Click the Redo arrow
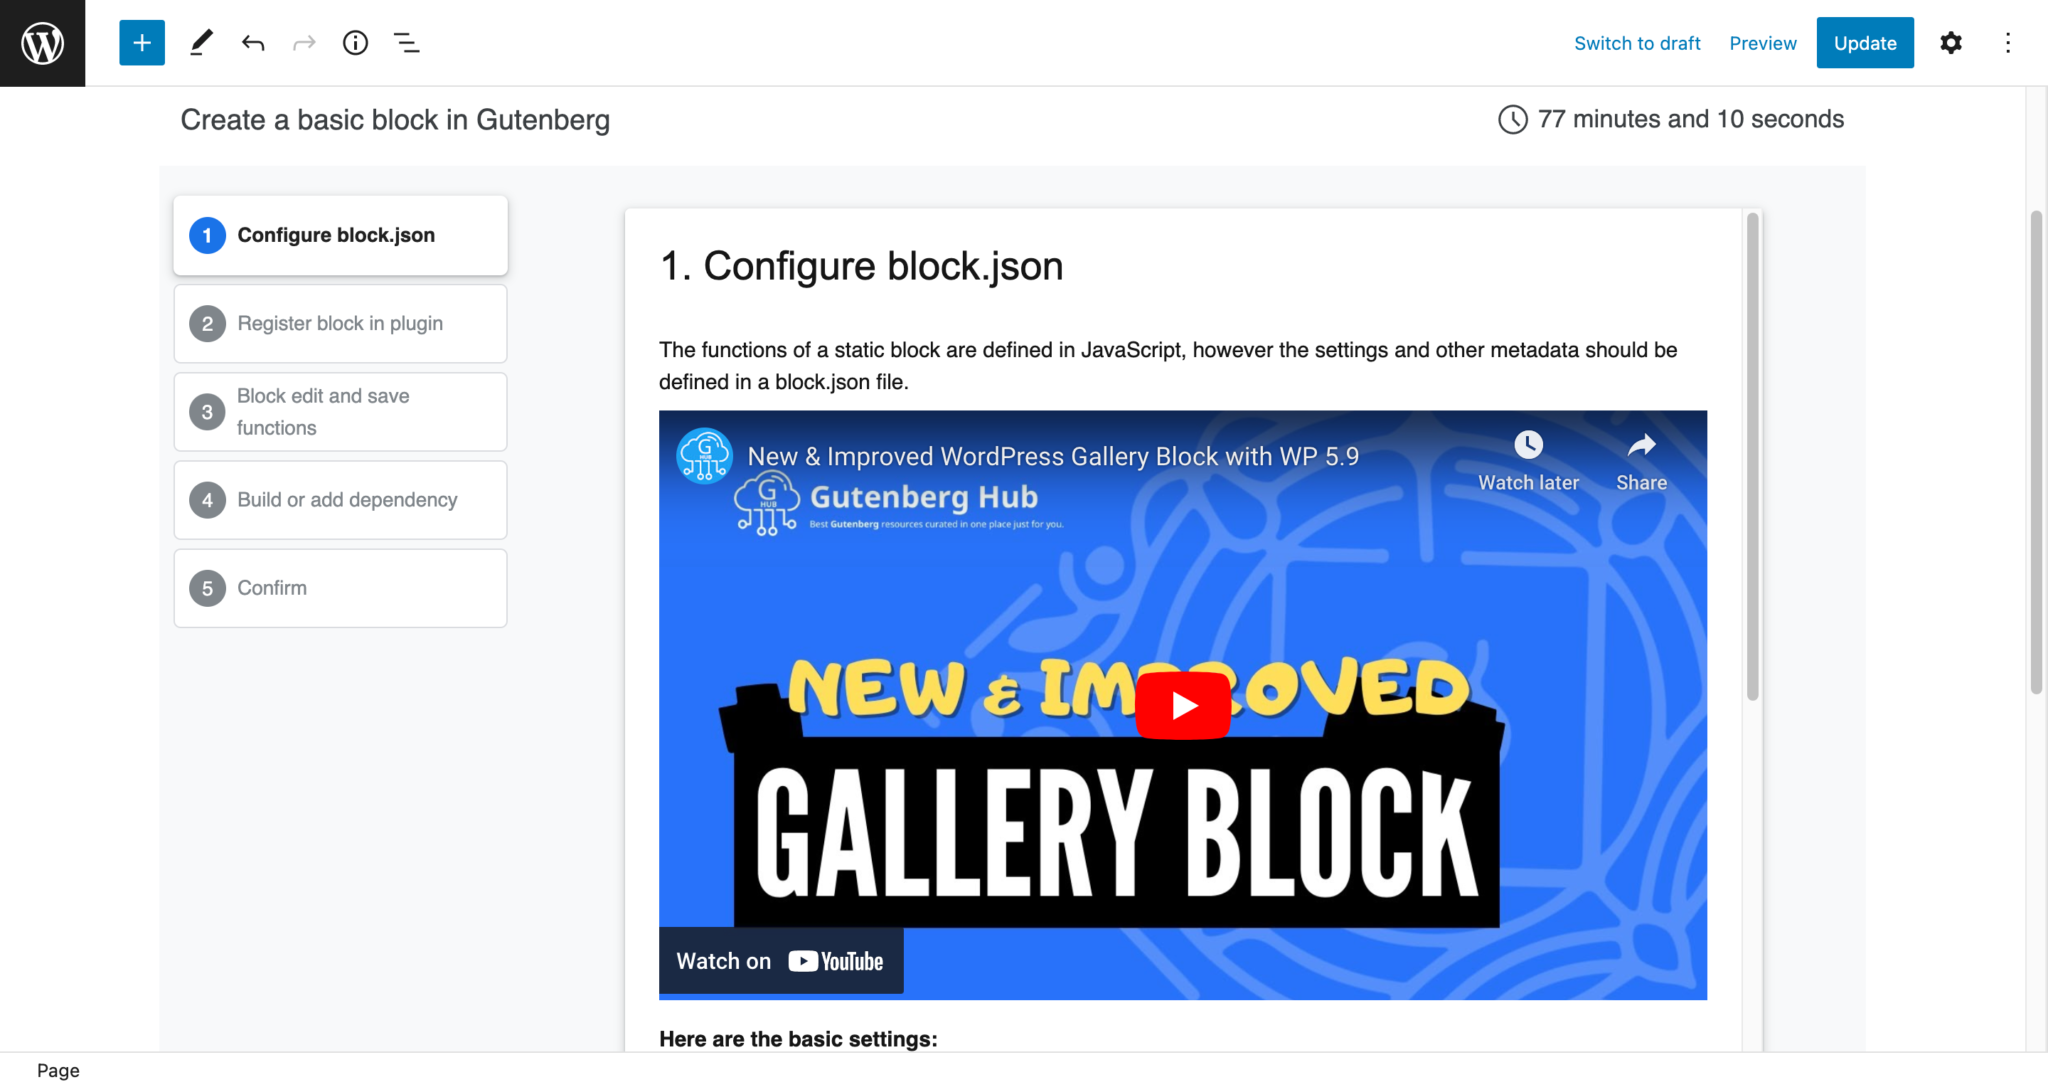 click(304, 42)
